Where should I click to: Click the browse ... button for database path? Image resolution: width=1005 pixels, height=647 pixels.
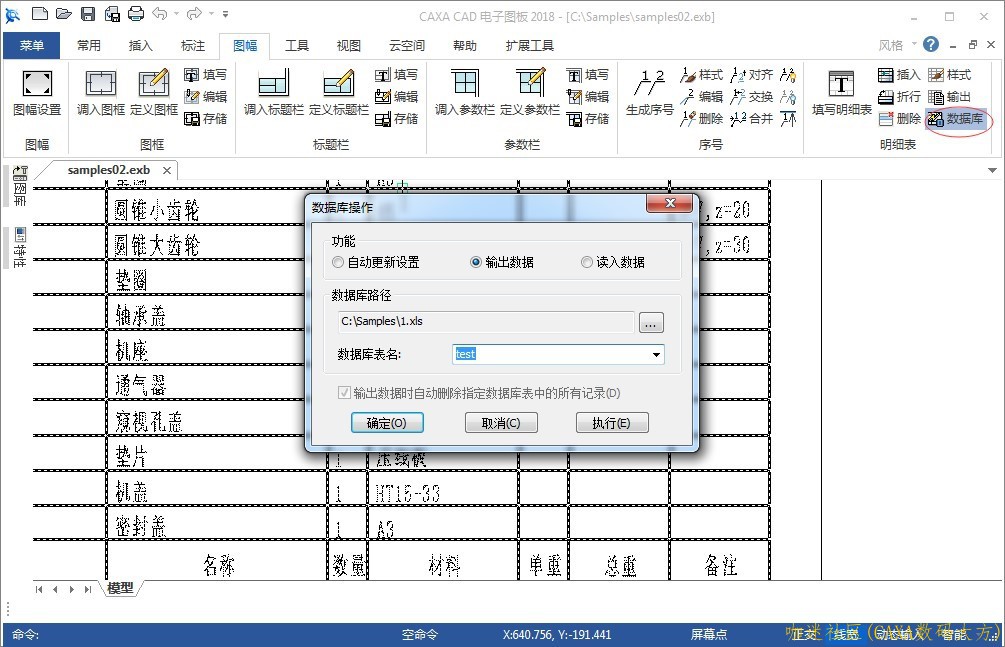(651, 323)
